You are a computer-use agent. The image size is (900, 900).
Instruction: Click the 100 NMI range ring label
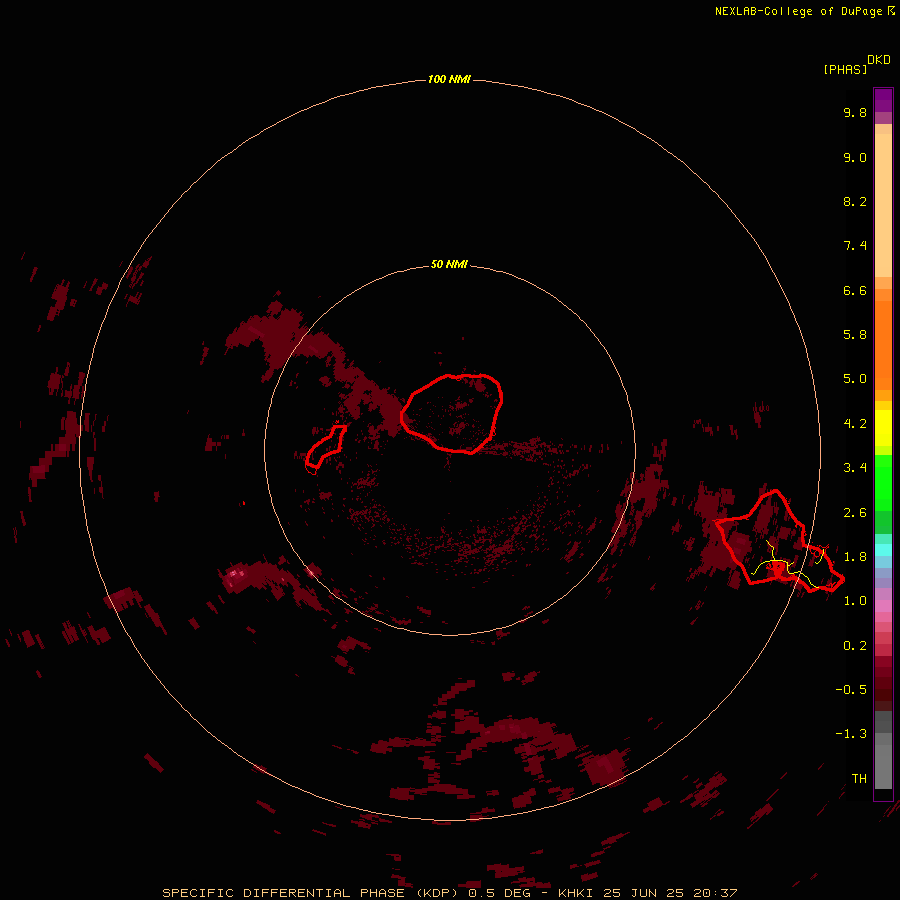click(449, 79)
